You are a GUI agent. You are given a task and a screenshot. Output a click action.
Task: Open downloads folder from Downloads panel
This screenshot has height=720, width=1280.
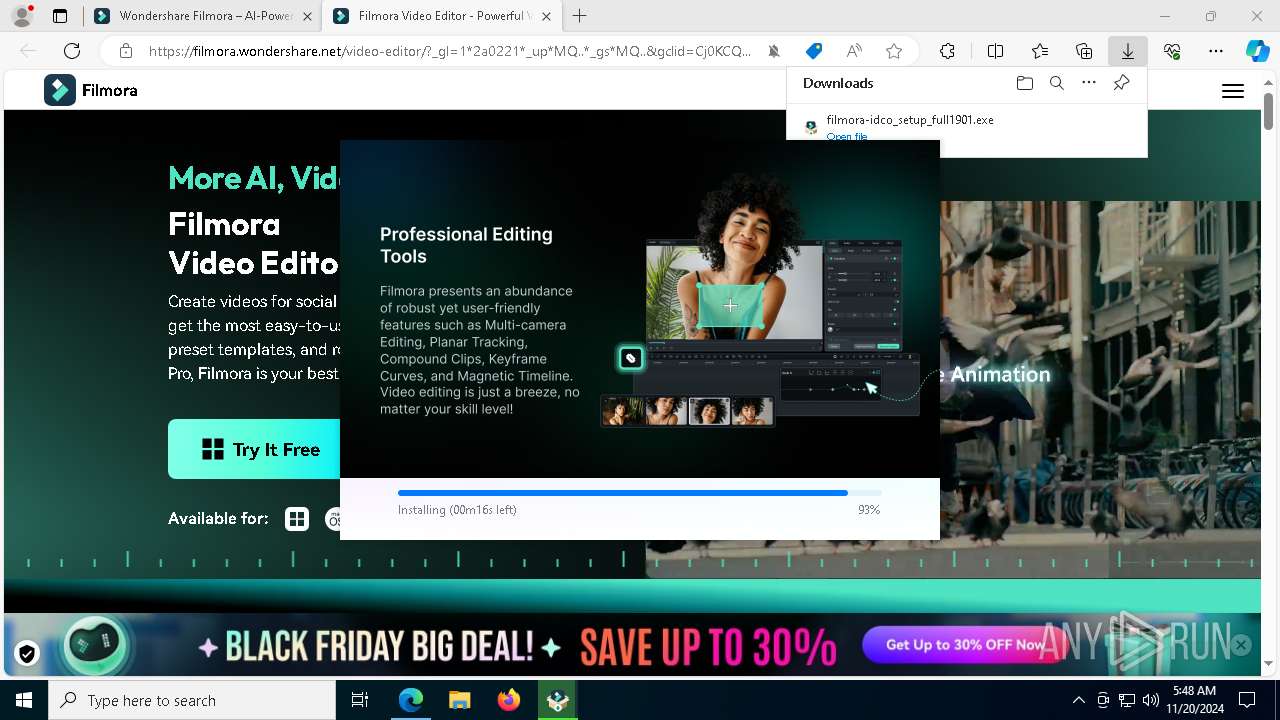click(1024, 83)
